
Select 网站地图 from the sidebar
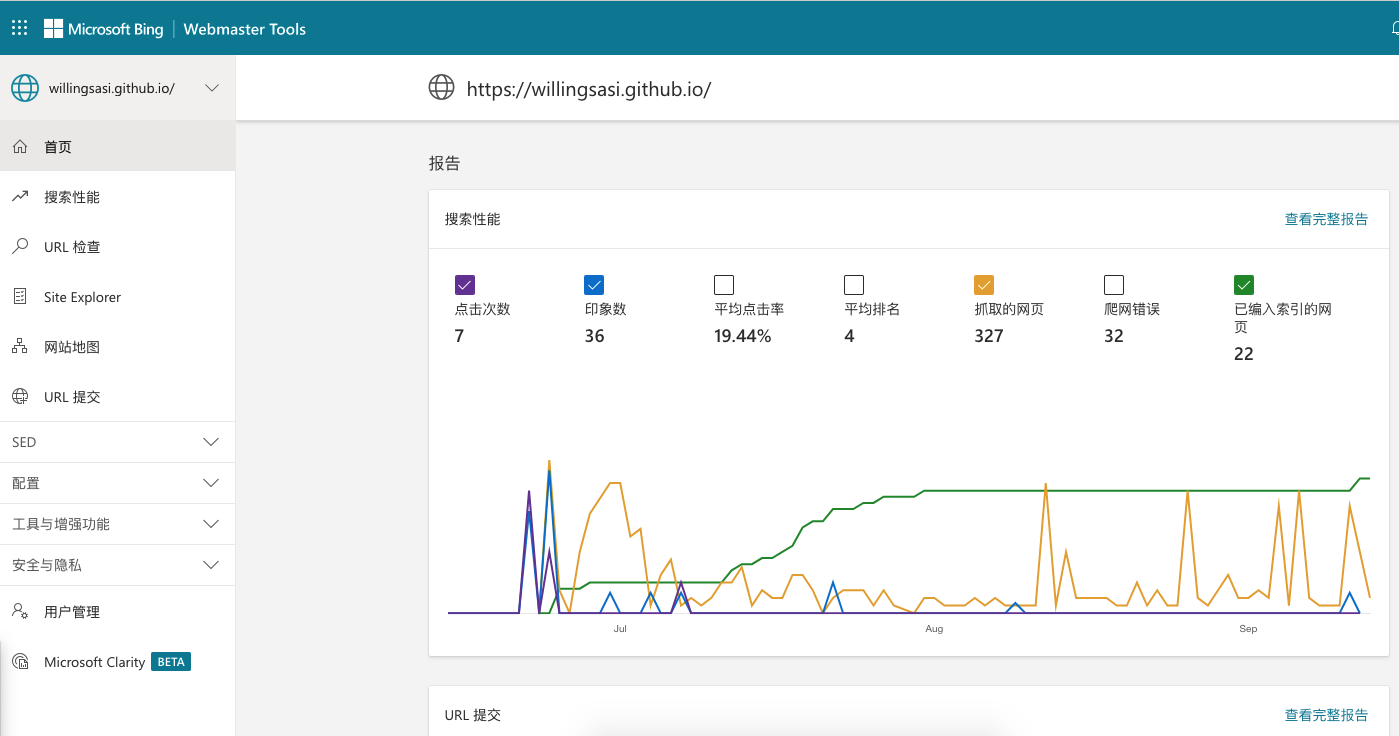72,347
